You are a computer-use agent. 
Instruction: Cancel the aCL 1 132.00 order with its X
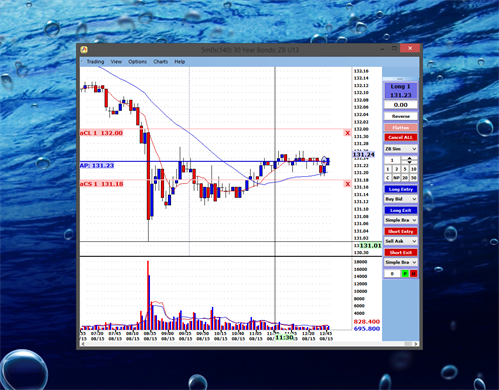(x=348, y=133)
